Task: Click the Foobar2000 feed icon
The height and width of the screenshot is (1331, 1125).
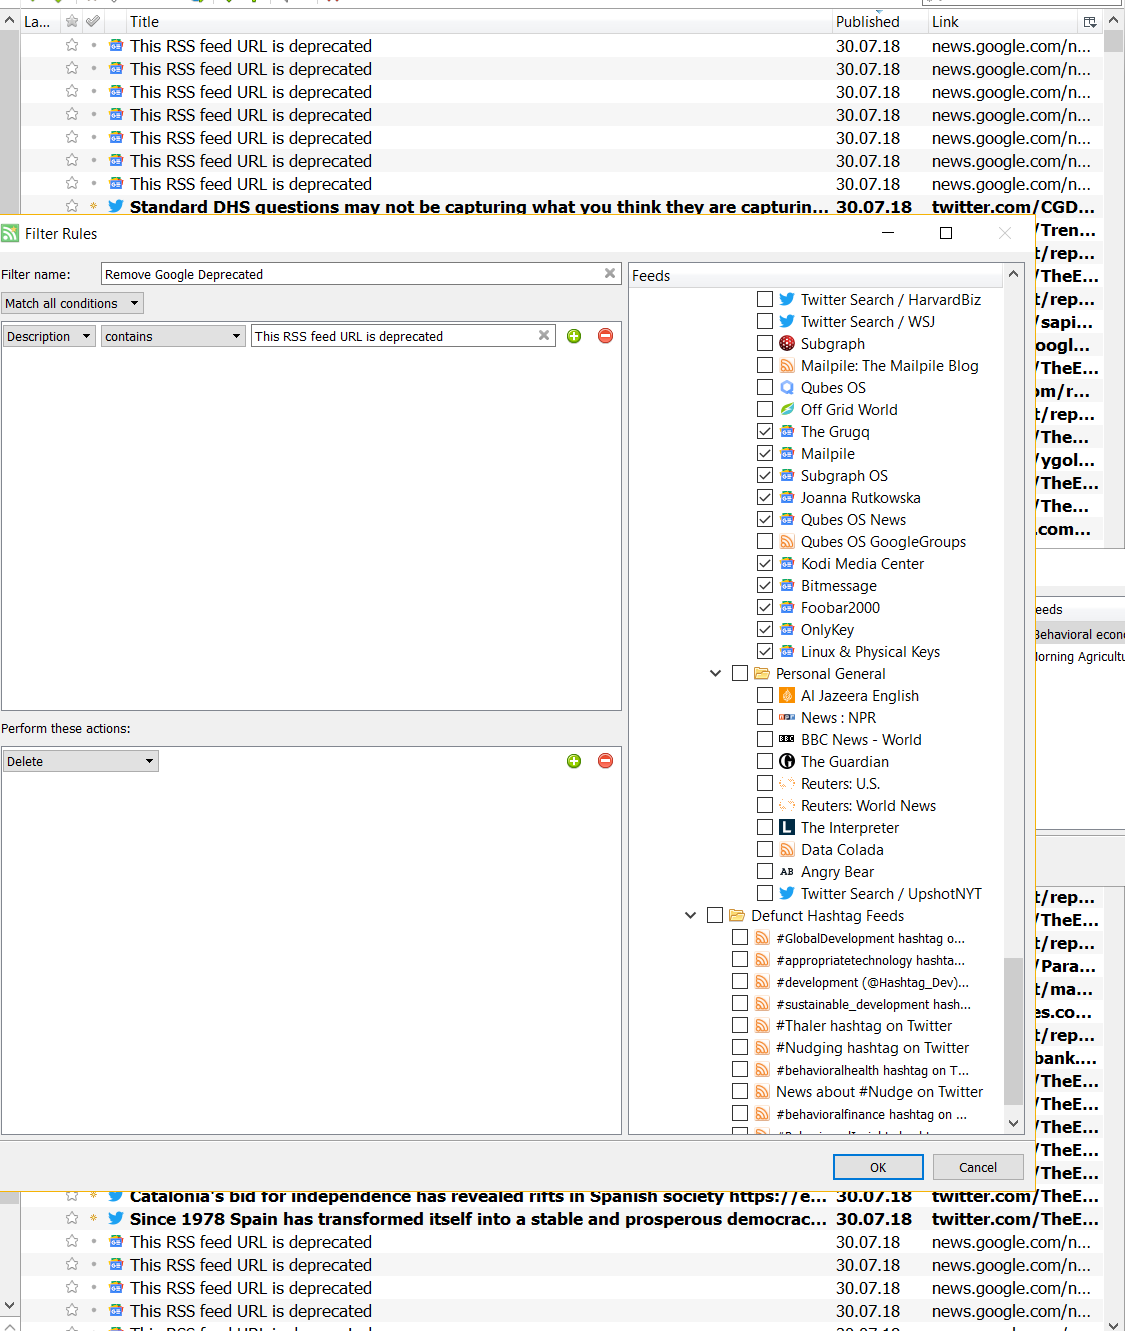Action: tap(787, 607)
